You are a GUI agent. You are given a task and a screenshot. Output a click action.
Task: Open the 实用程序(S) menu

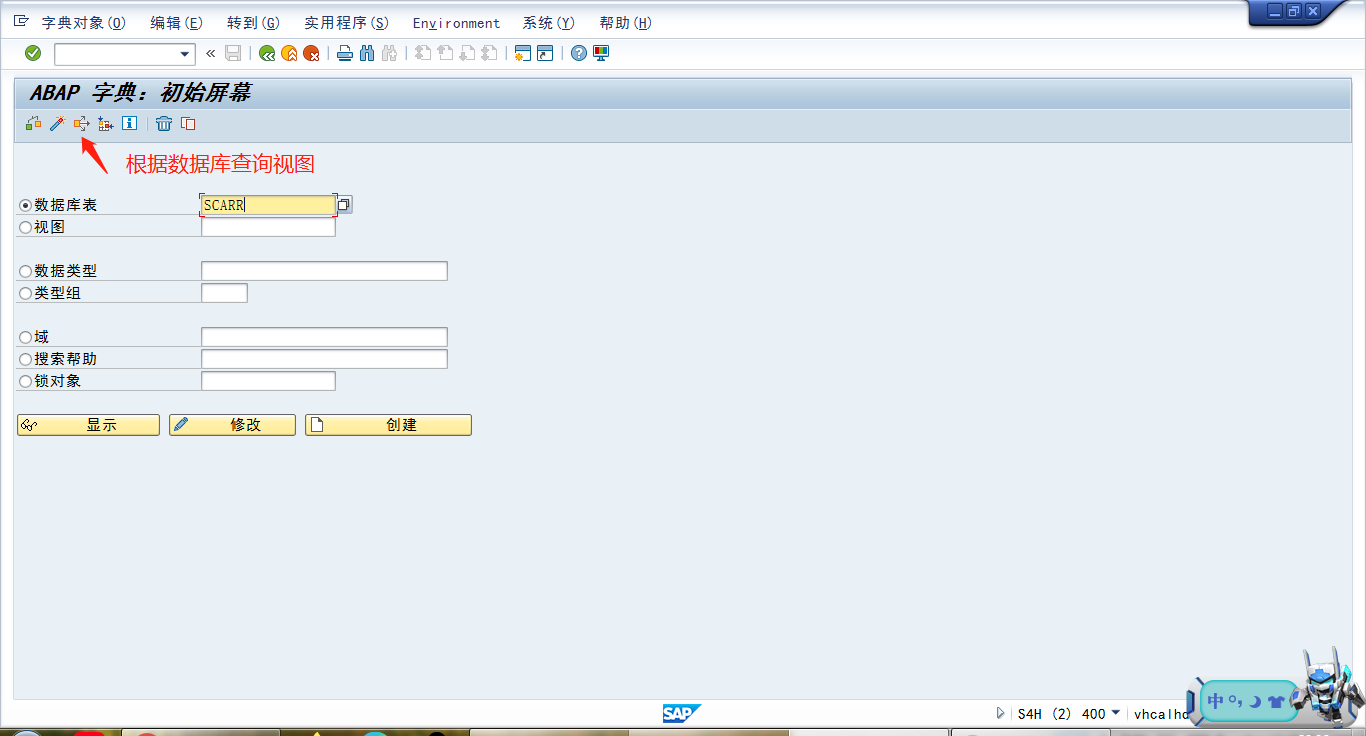pos(346,23)
